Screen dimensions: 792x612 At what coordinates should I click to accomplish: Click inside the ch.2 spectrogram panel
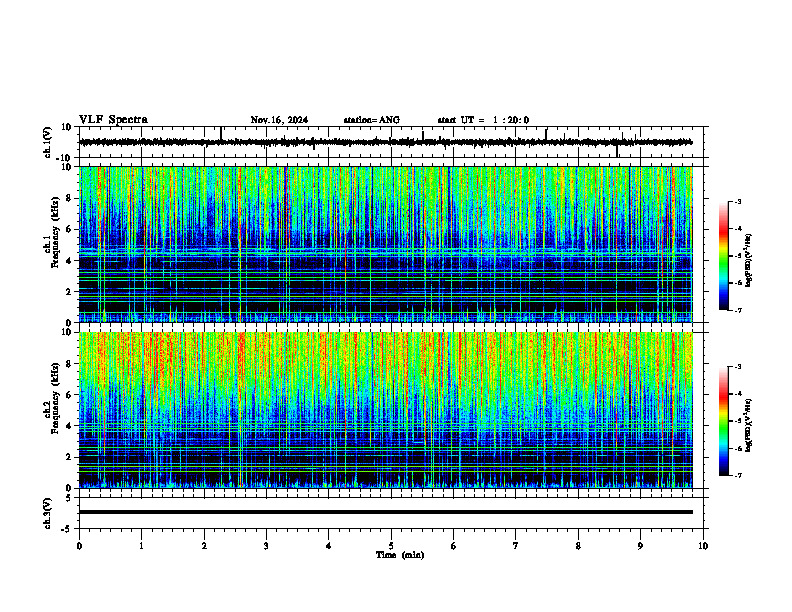coord(386,410)
